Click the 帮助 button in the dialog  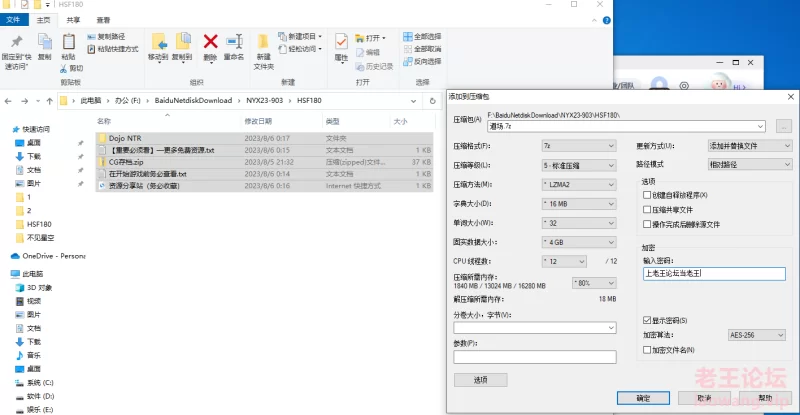[x=765, y=398]
